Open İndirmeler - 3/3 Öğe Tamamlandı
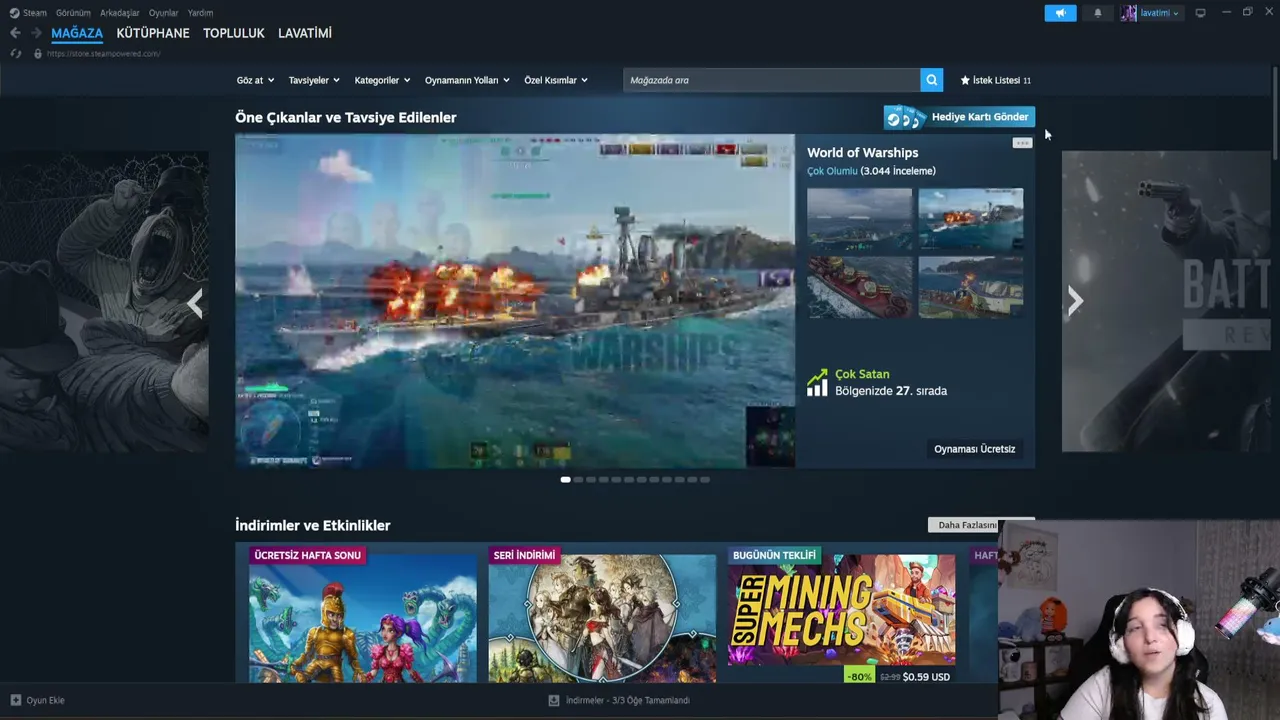The height and width of the screenshot is (720, 1280). (628, 700)
